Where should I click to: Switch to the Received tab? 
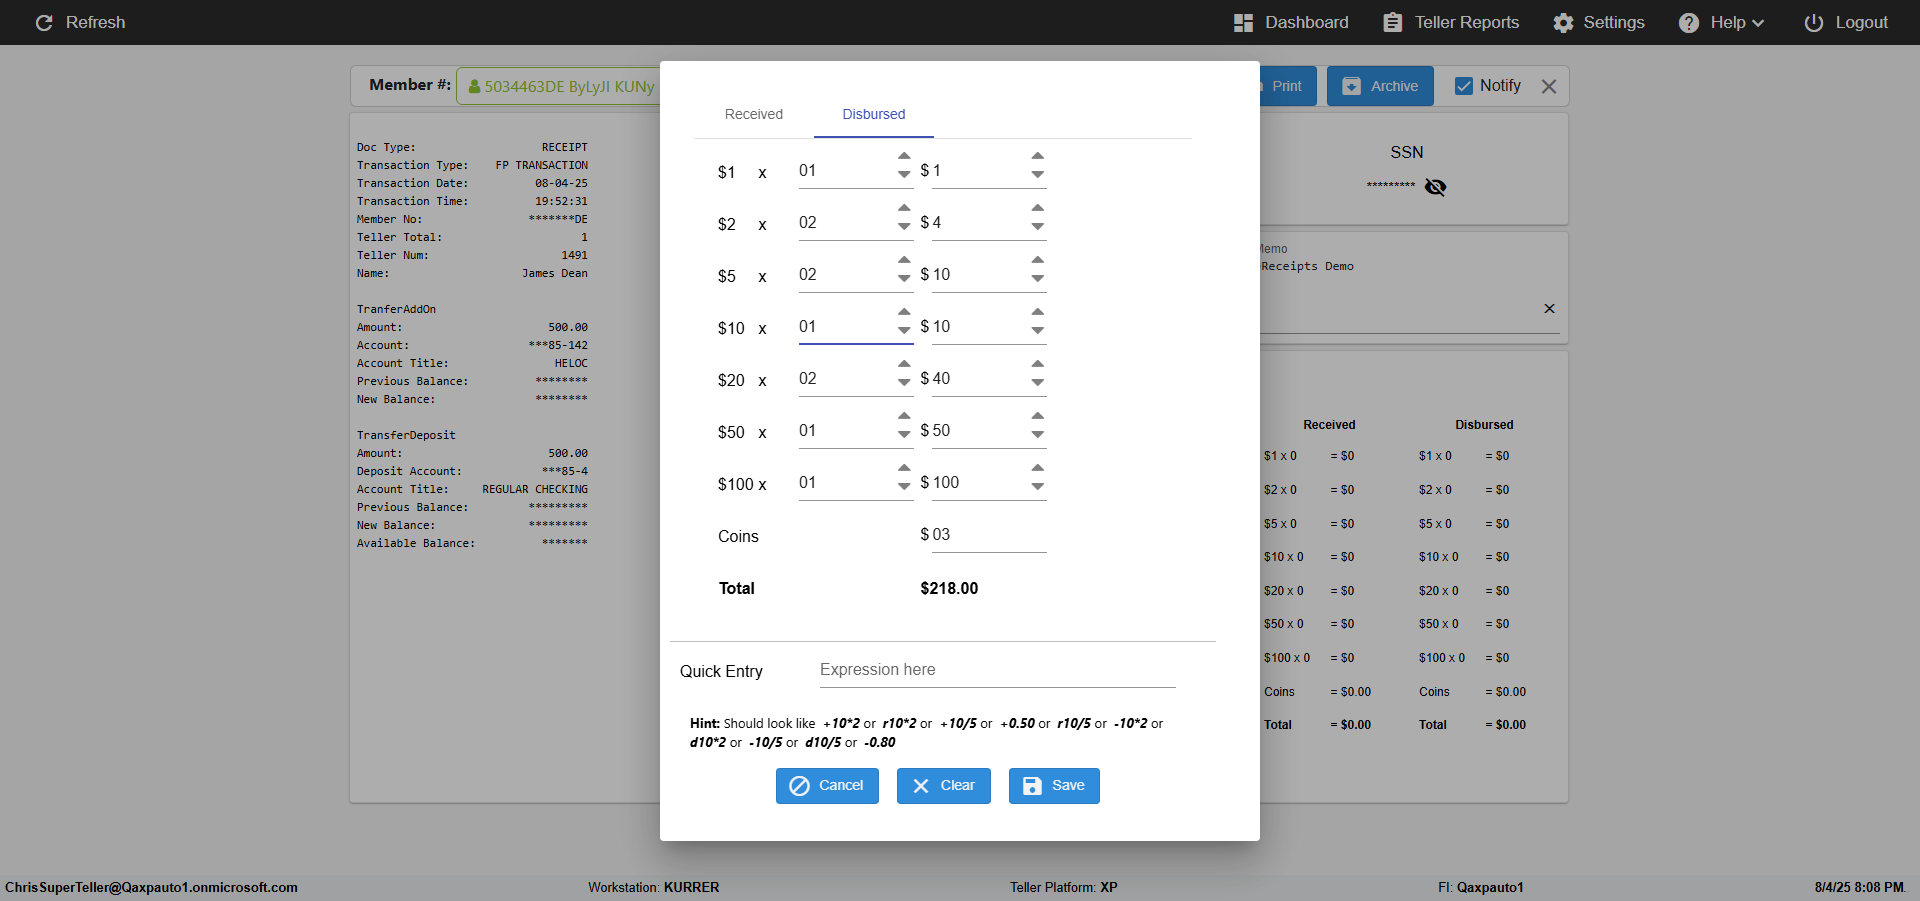[x=754, y=114]
